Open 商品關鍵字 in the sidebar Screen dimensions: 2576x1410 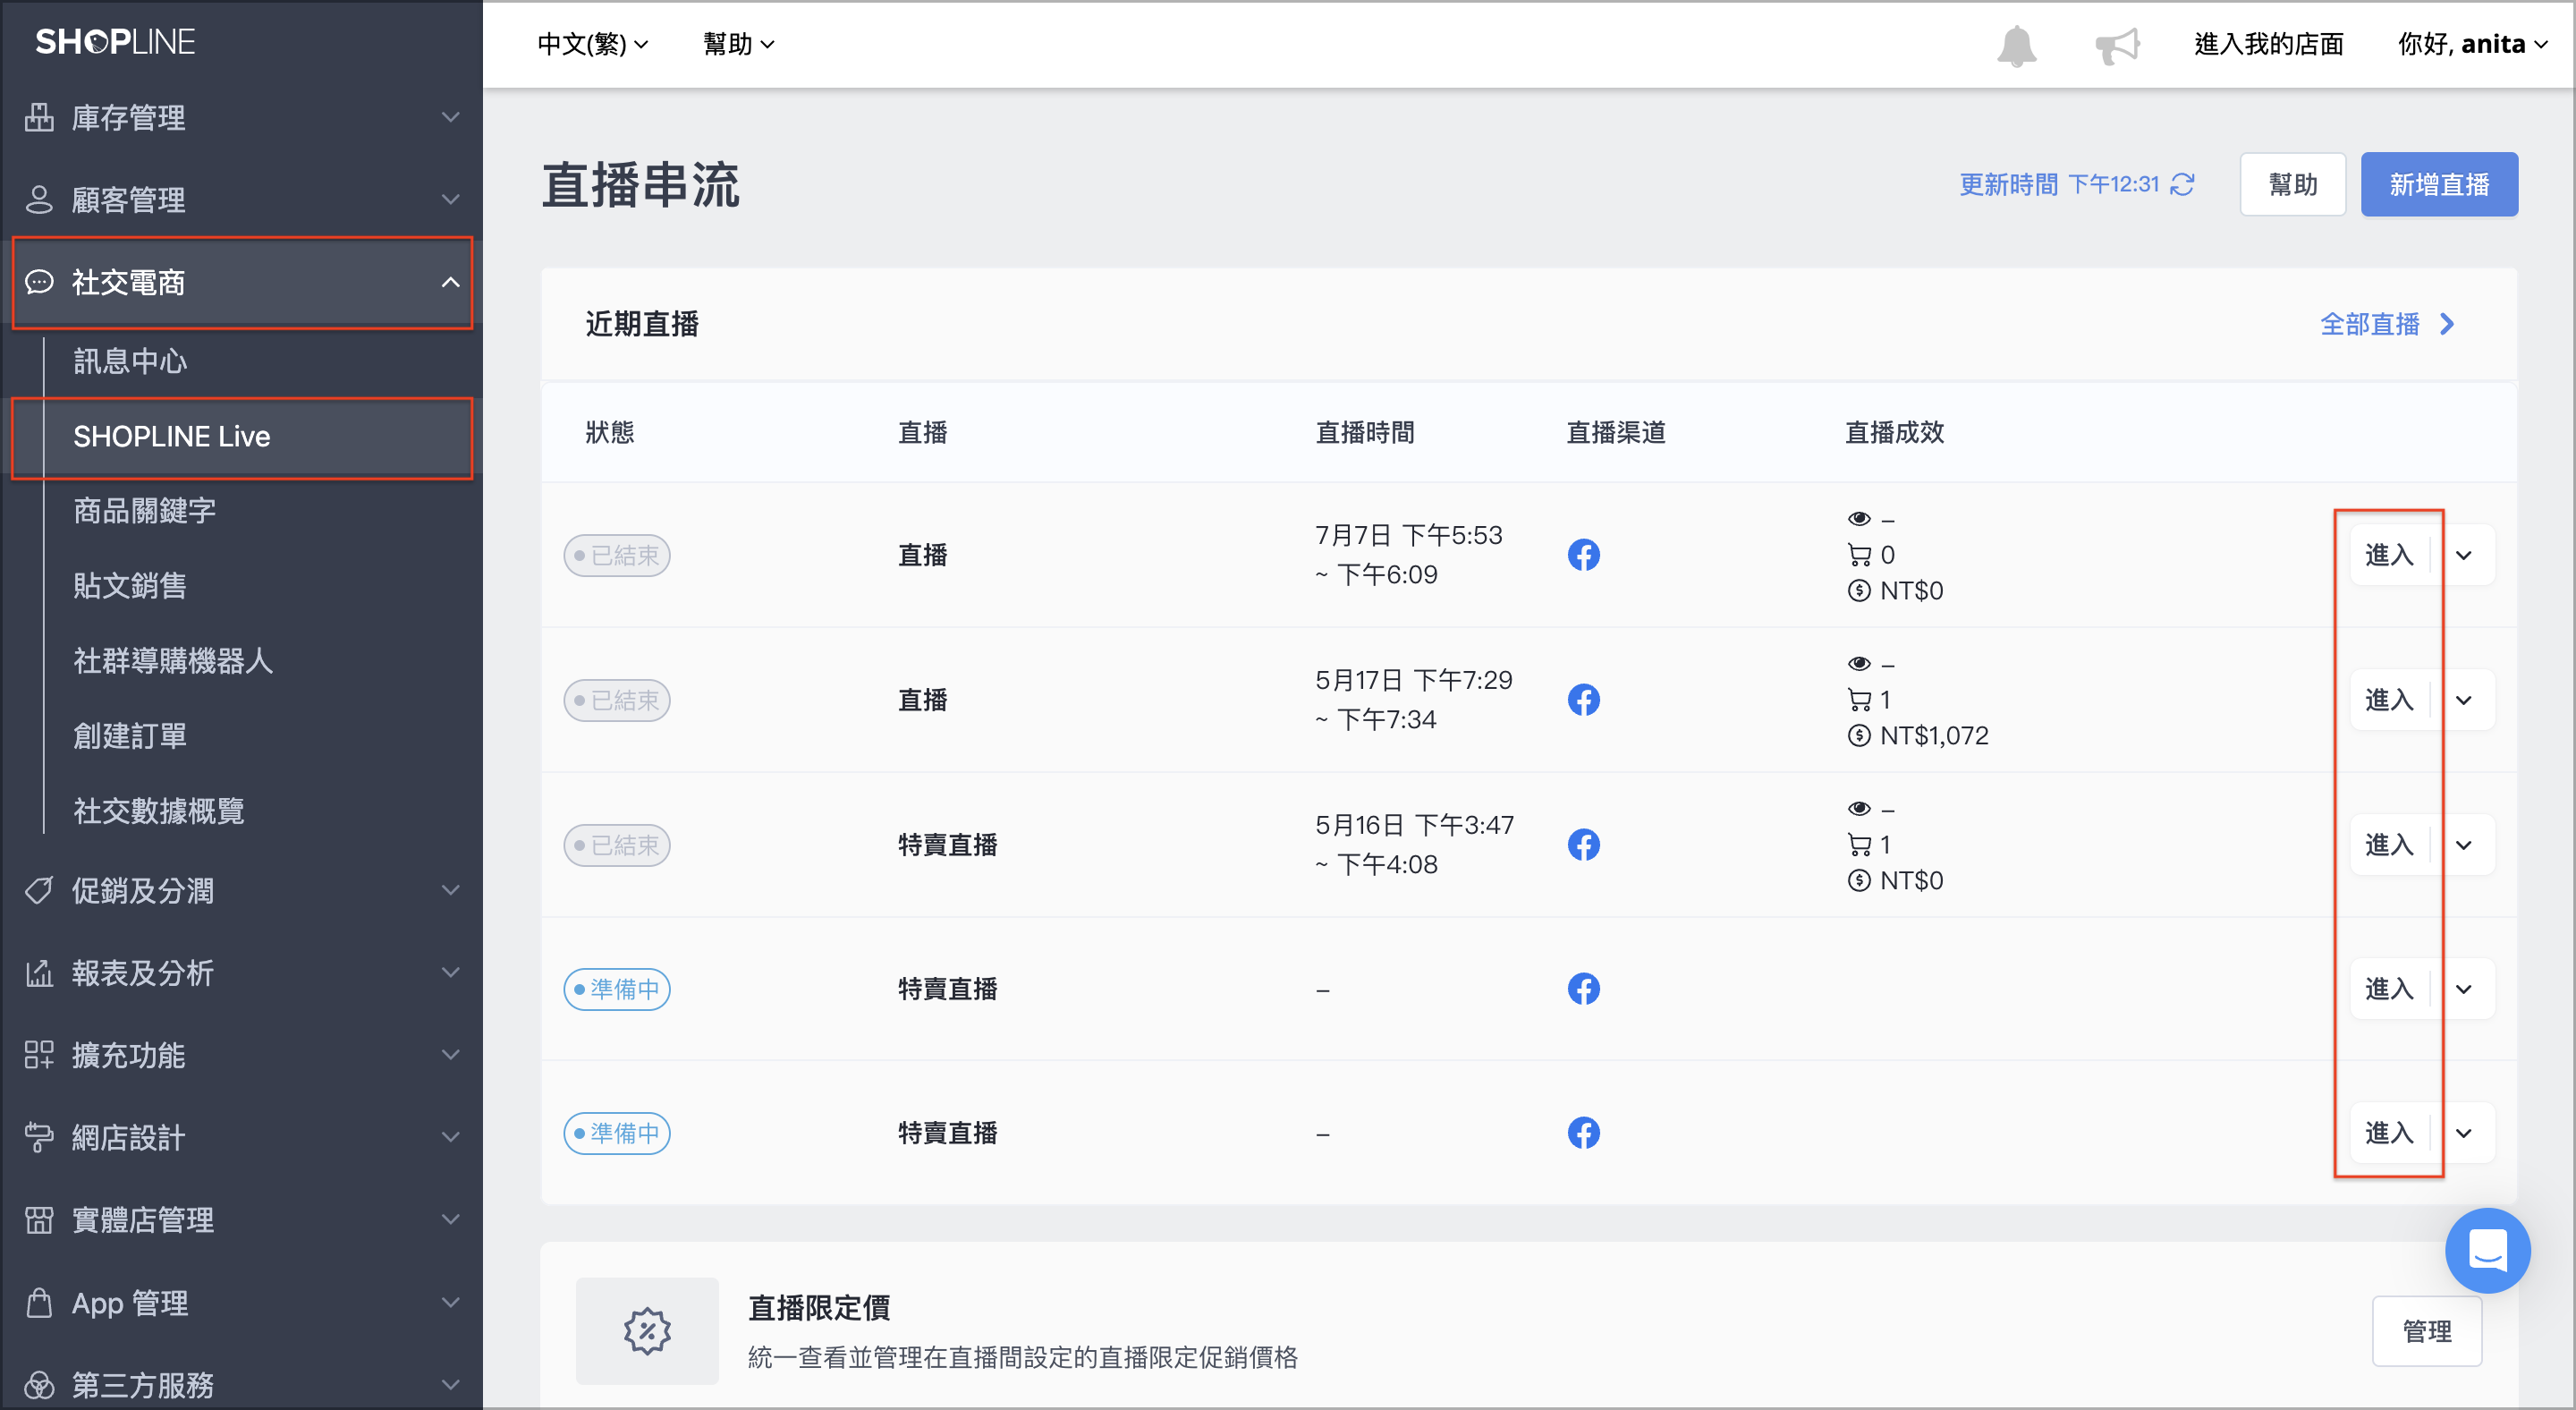(x=144, y=511)
